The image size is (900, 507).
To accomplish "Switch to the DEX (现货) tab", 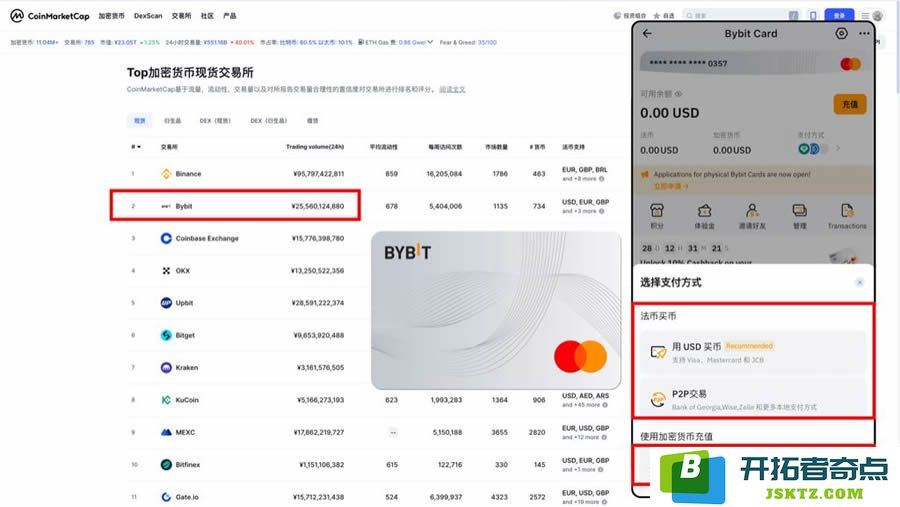I will pos(215,121).
